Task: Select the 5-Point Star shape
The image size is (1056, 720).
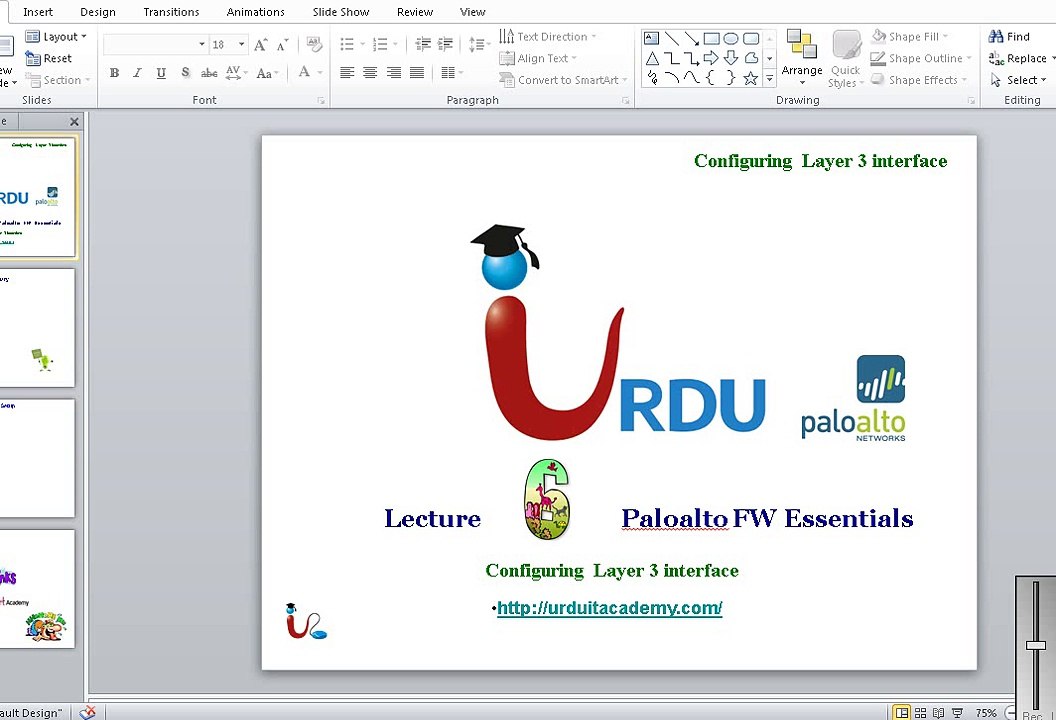Action: (751, 79)
